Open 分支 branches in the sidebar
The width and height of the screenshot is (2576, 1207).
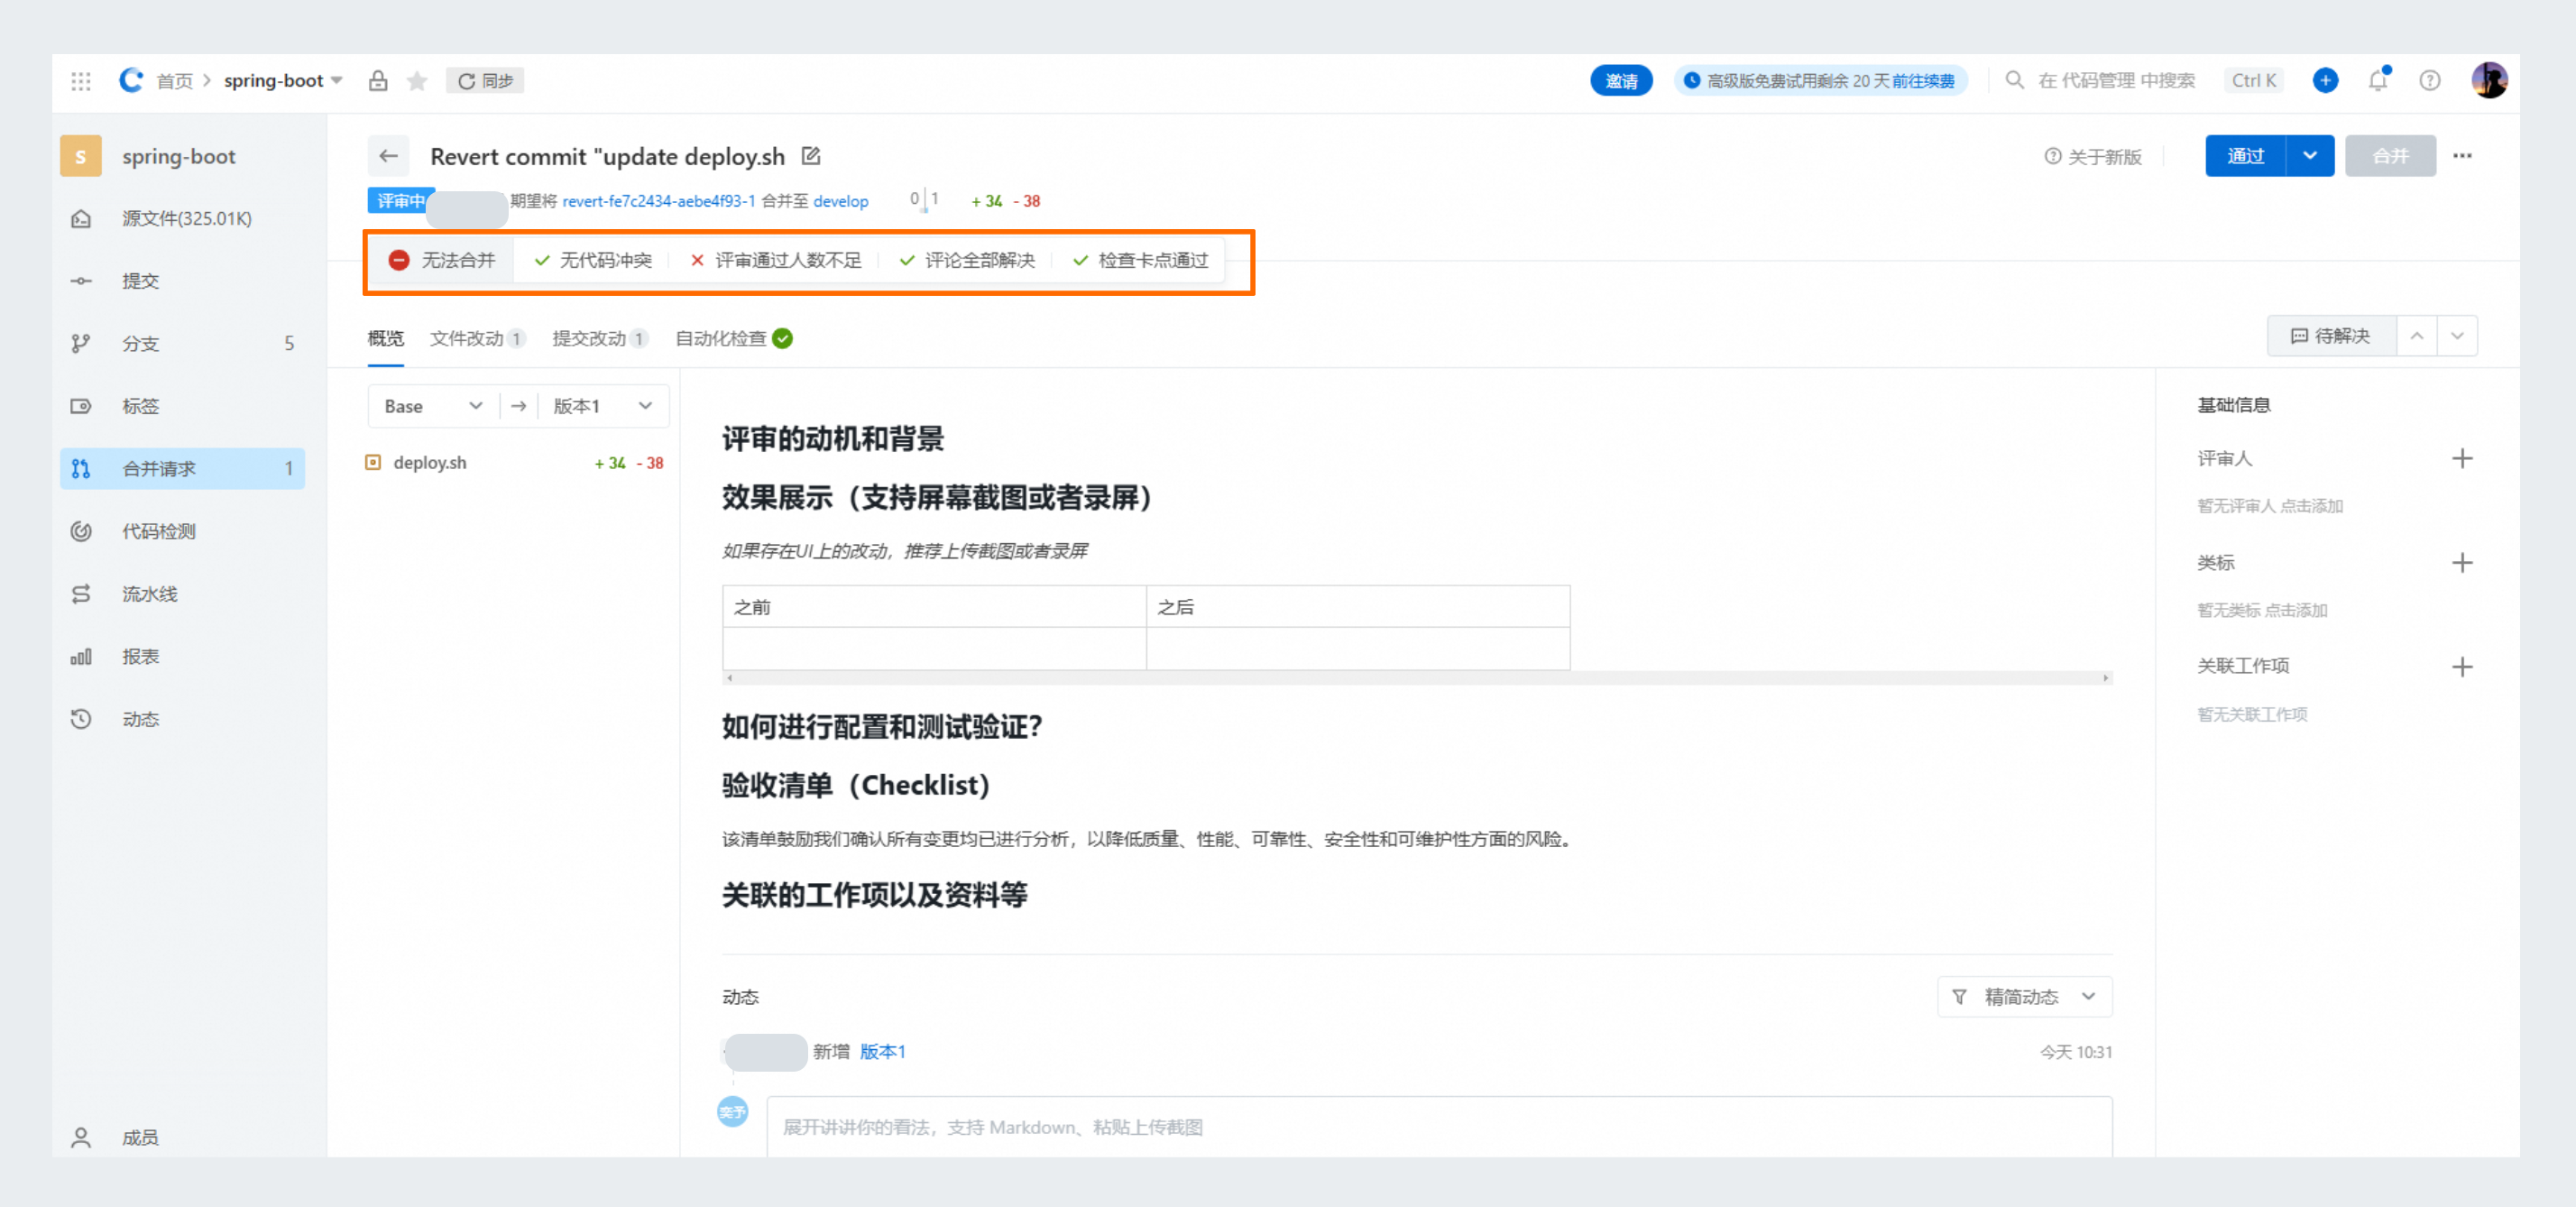tap(183, 343)
